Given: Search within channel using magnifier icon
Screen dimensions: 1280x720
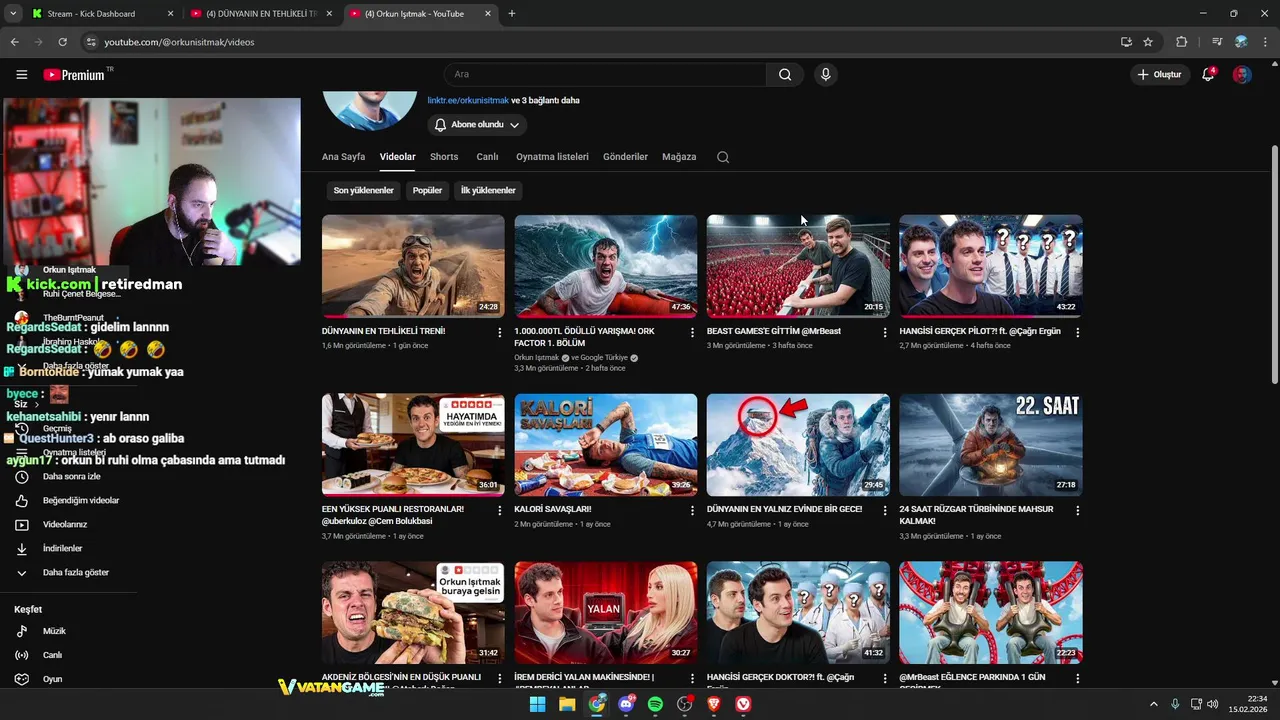Looking at the screenshot, I should [x=723, y=157].
